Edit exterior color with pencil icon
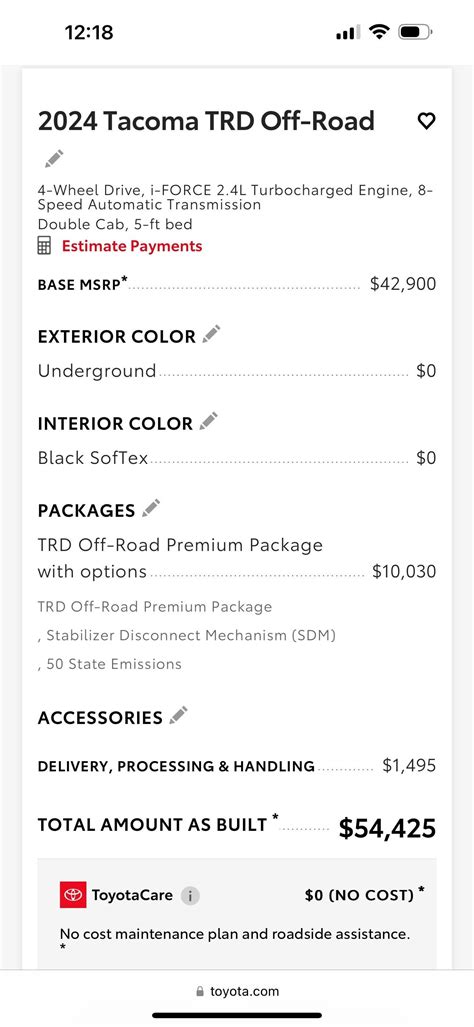 tap(211, 334)
